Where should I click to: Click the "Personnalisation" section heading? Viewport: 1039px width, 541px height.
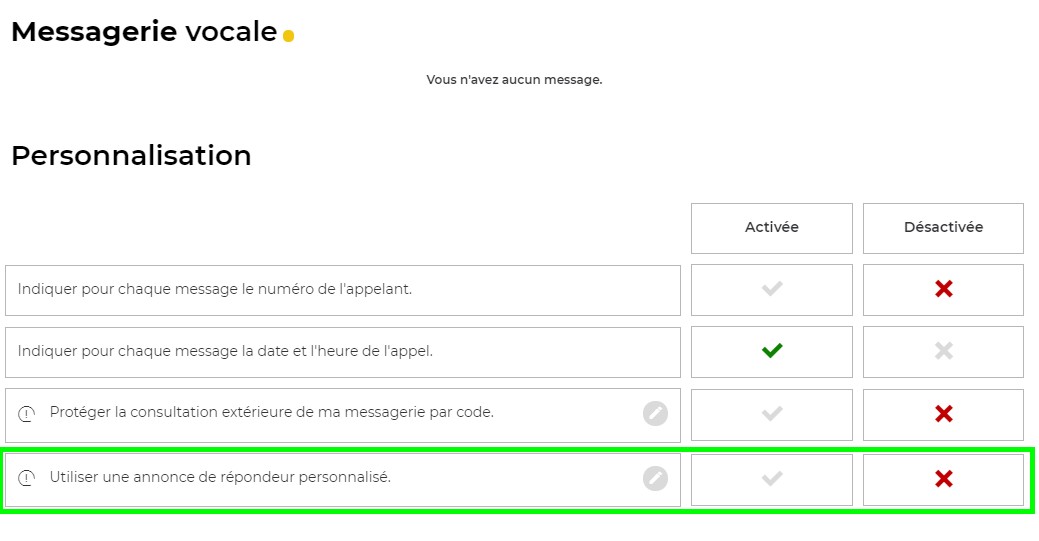point(131,156)
